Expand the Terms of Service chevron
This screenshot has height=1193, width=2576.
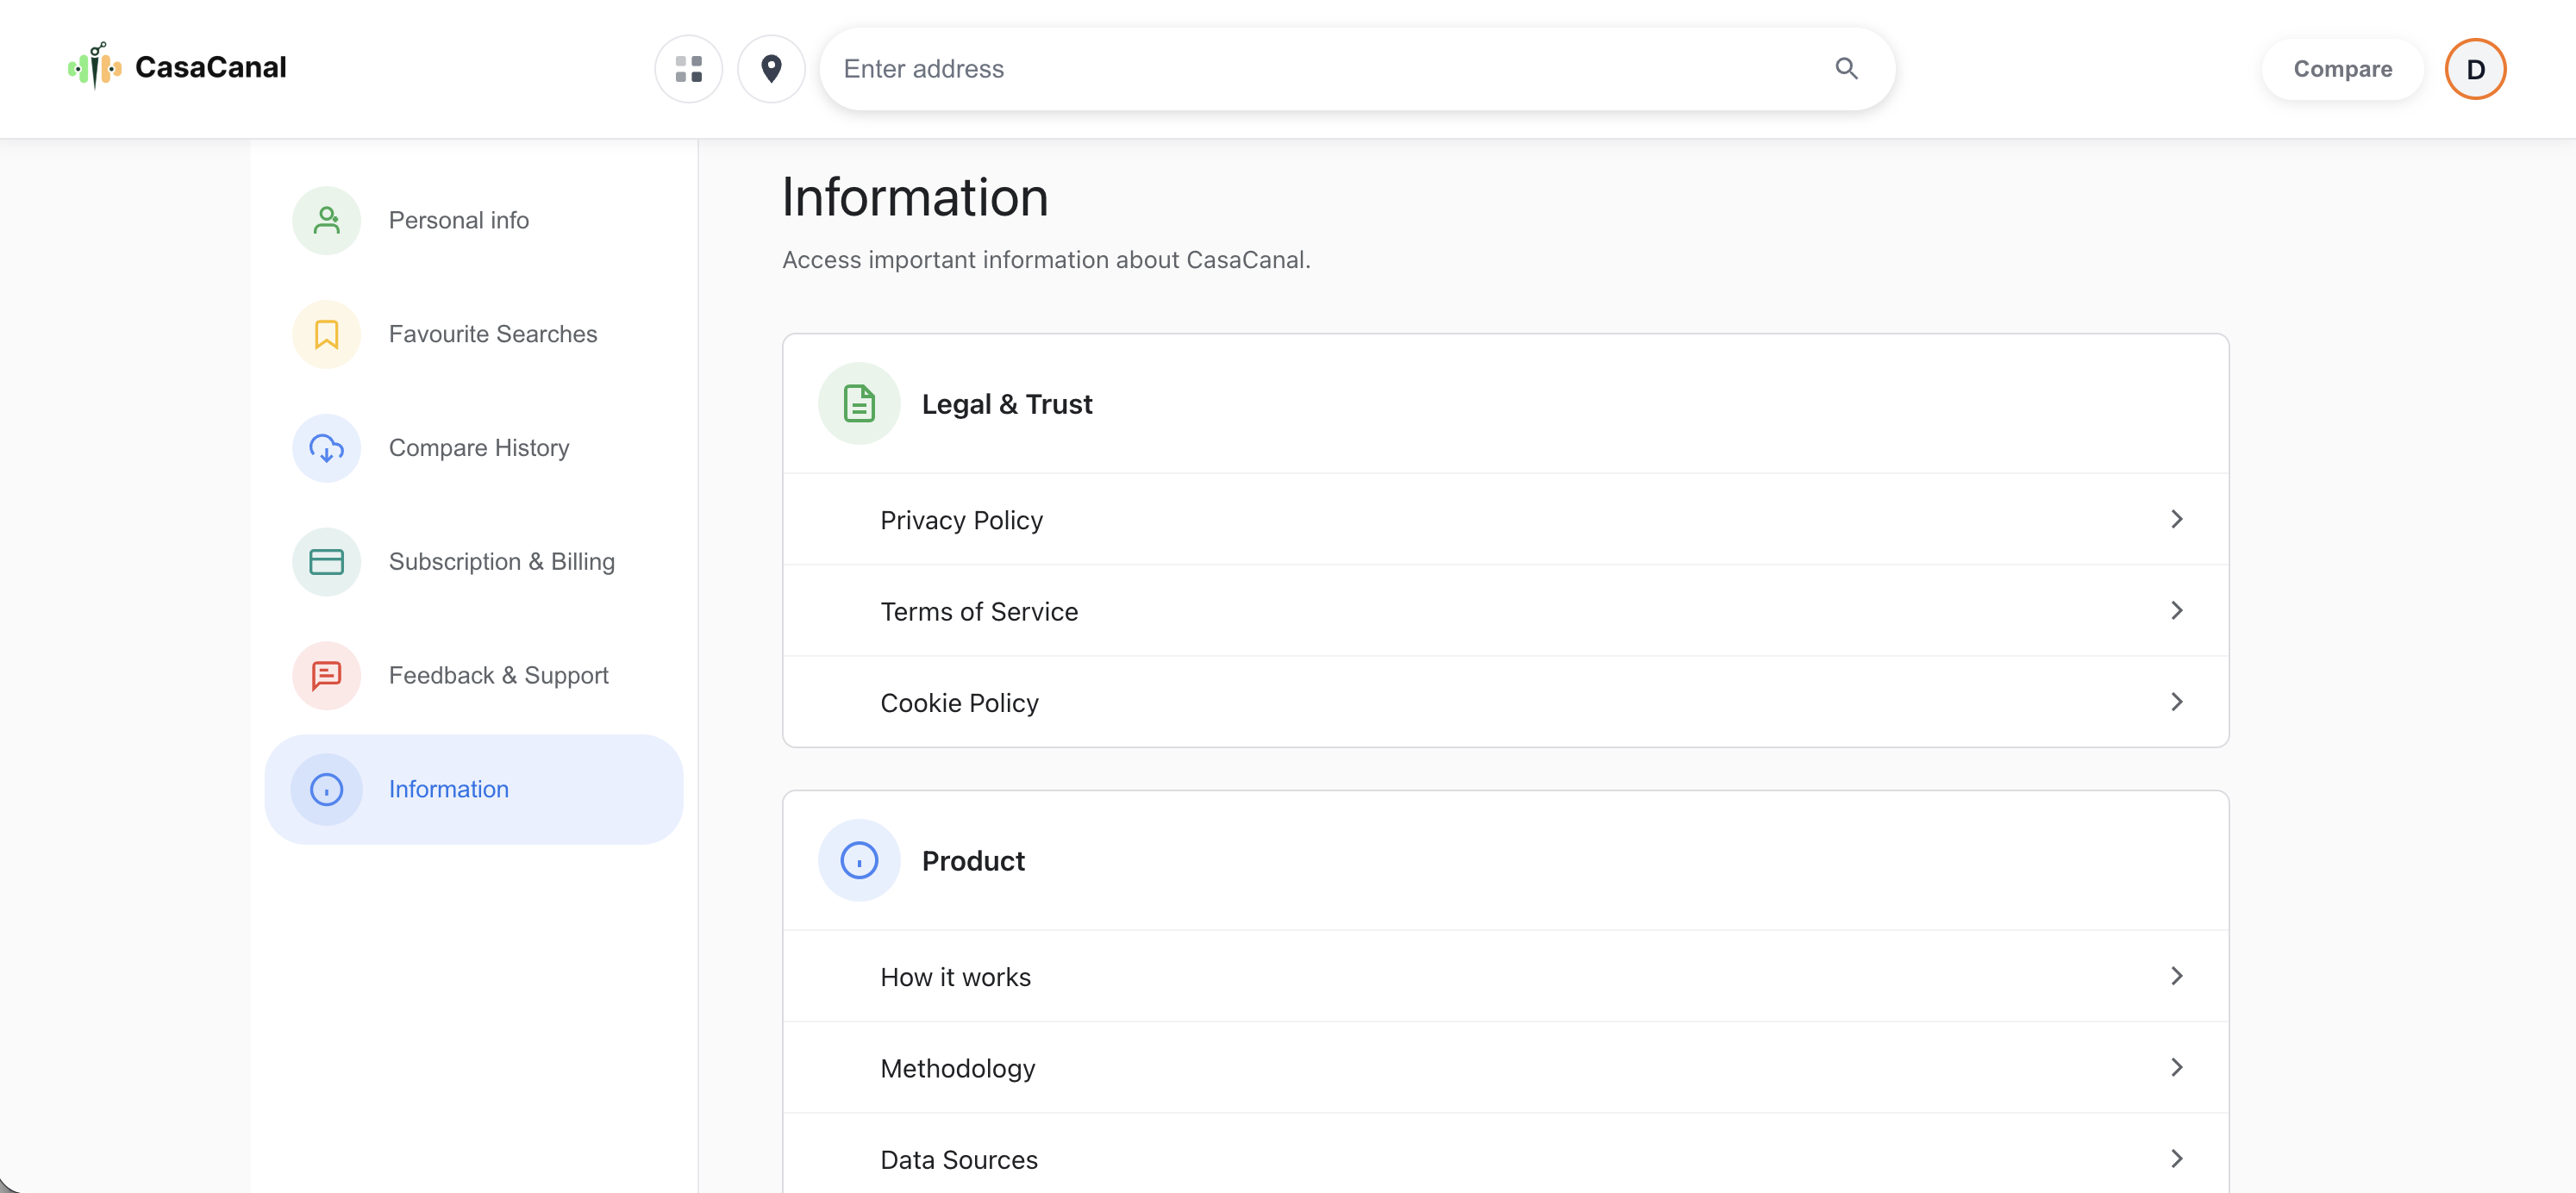pyautogui.click(x=2176, y=611)
